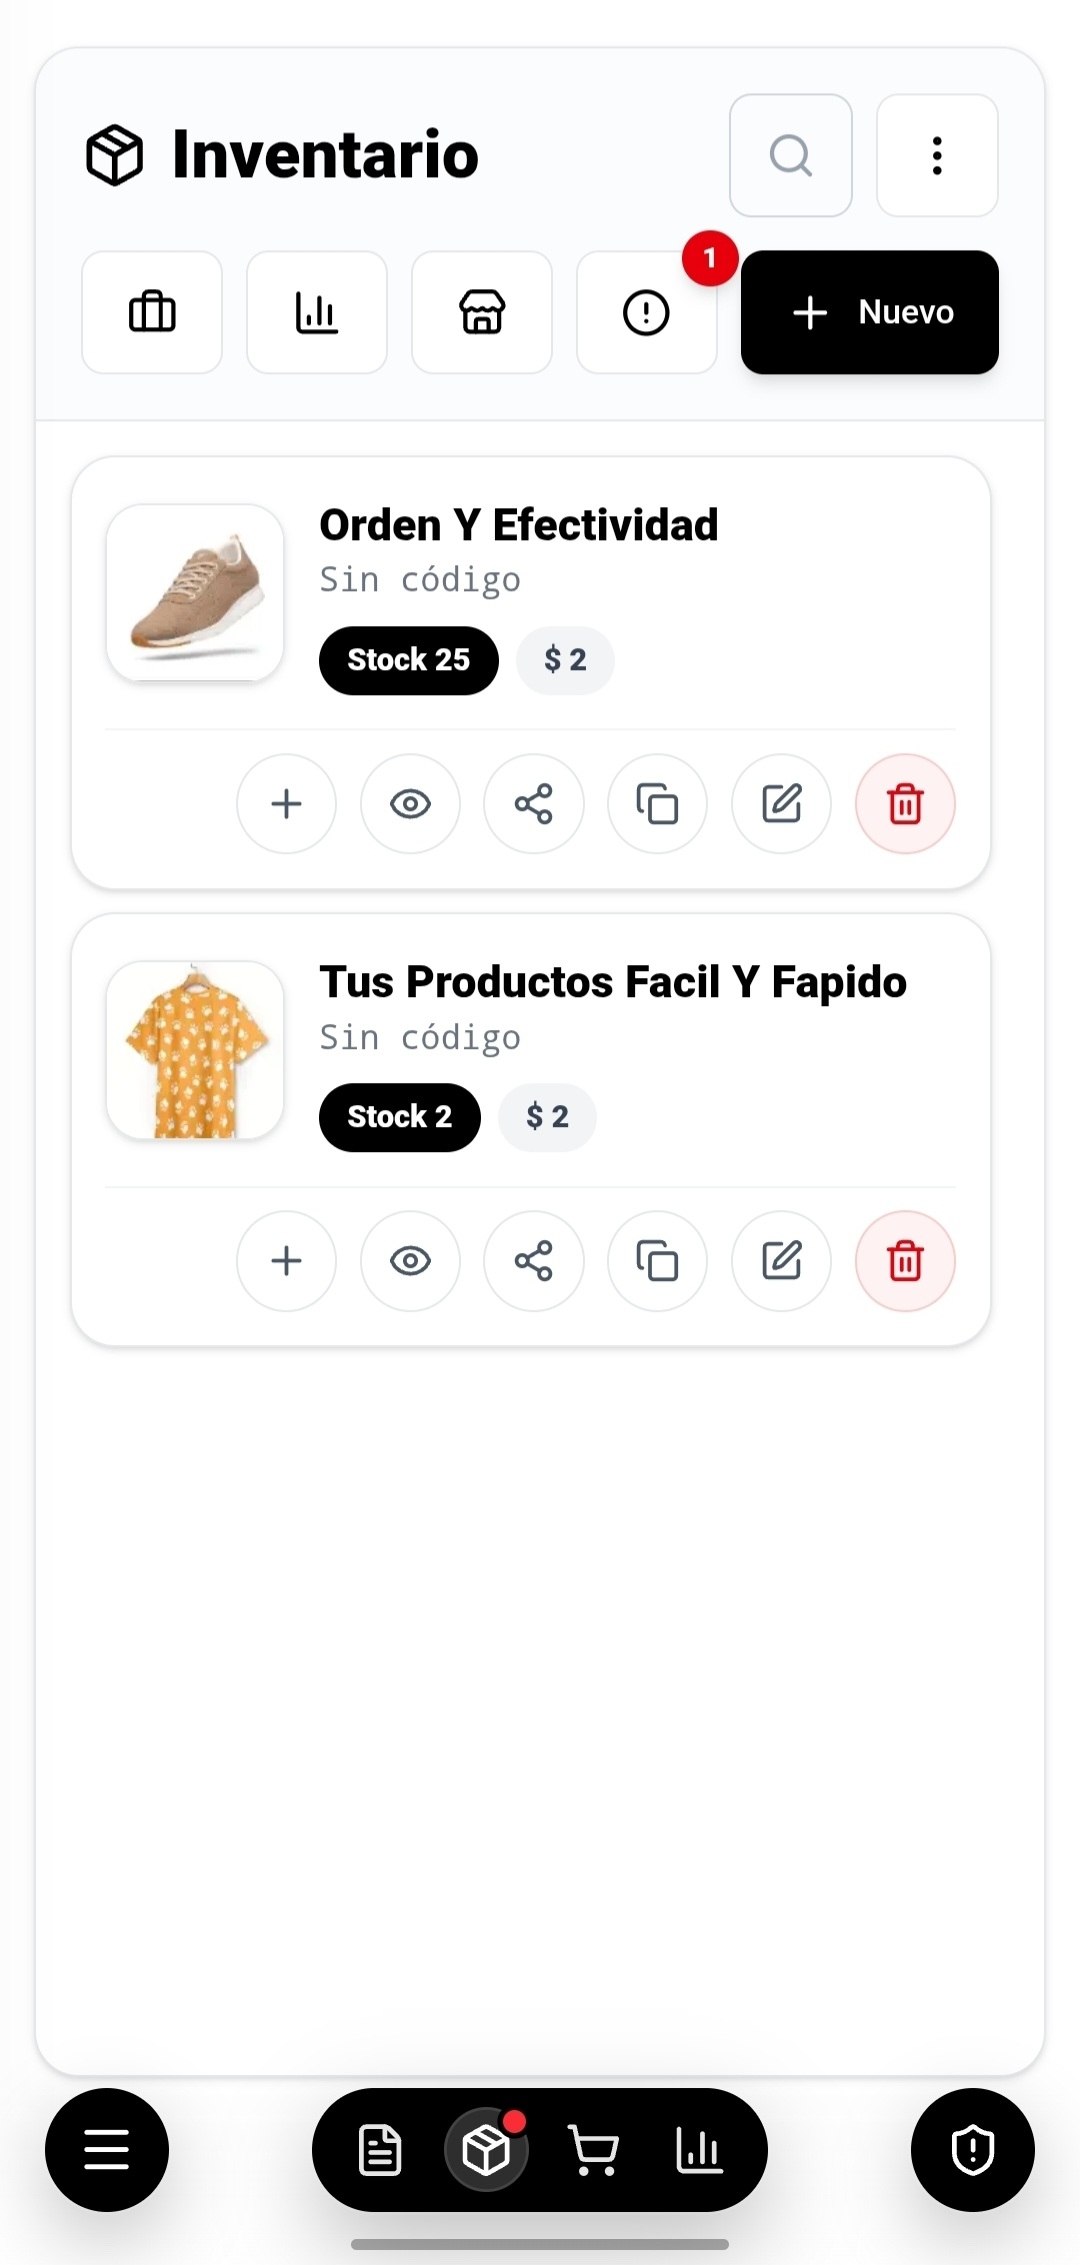Viewport: 1080px width, 2265px height.
Task: Select the yellow t-shirt product thumbnail
Action: pos(195,1050)
